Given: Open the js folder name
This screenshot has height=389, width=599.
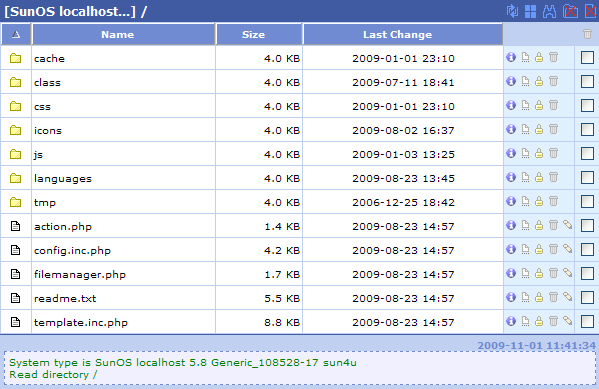Looking at the screenshot, I should click(x=38, y=155).
